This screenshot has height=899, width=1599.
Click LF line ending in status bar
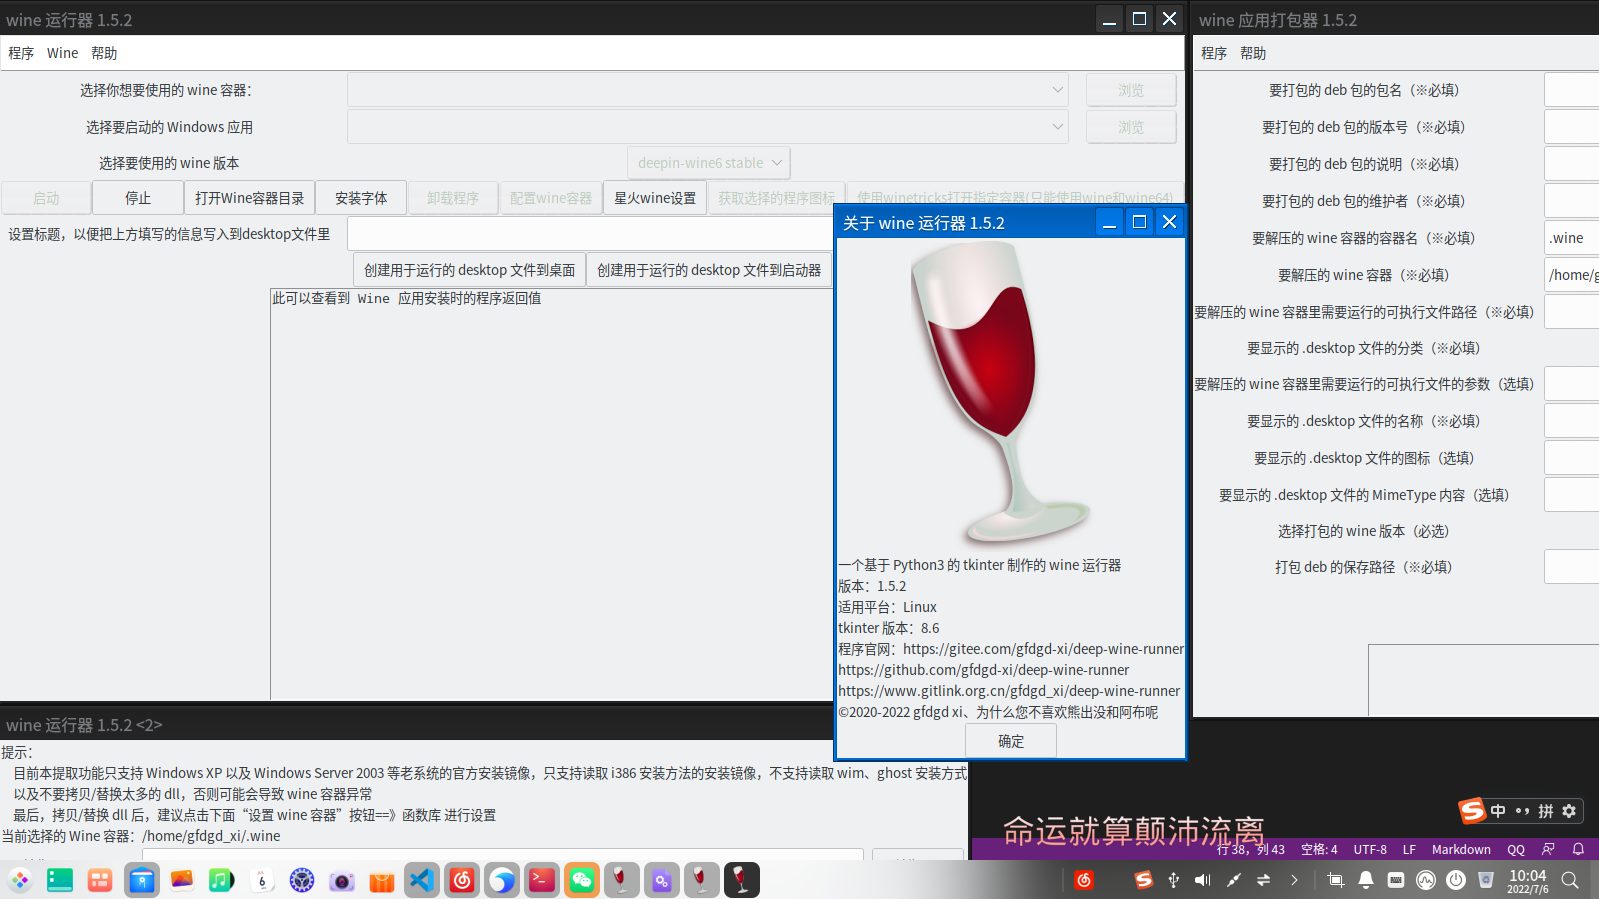pos(1409,849)
